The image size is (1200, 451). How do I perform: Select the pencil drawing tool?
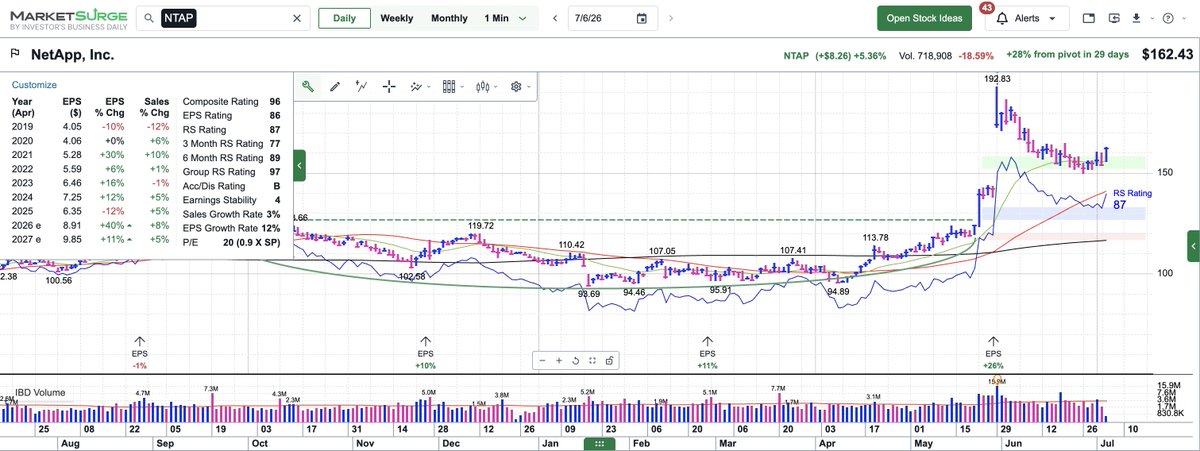[x=335, y=87]
